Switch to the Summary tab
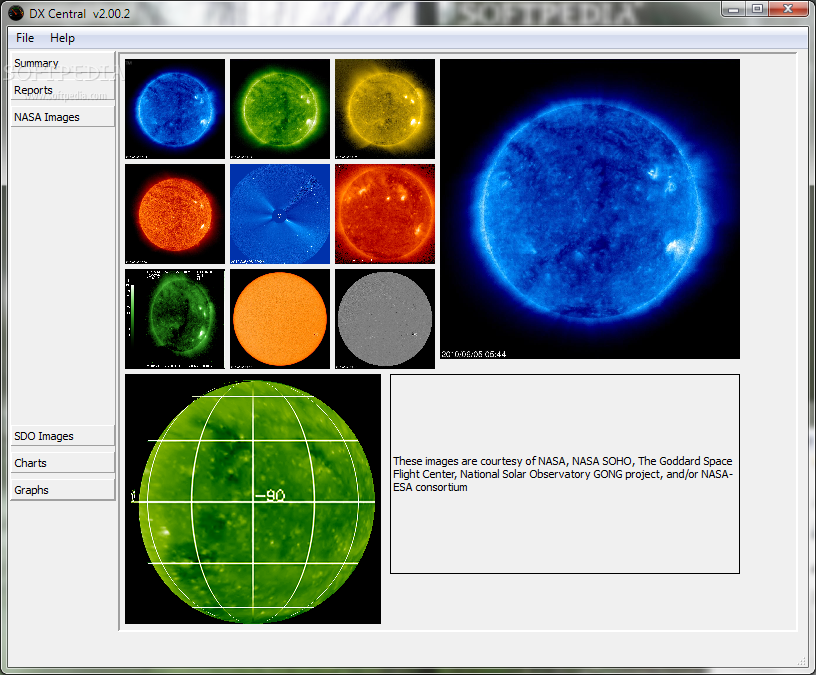This screenshot has height=675, width=816. tap(62, 63)
